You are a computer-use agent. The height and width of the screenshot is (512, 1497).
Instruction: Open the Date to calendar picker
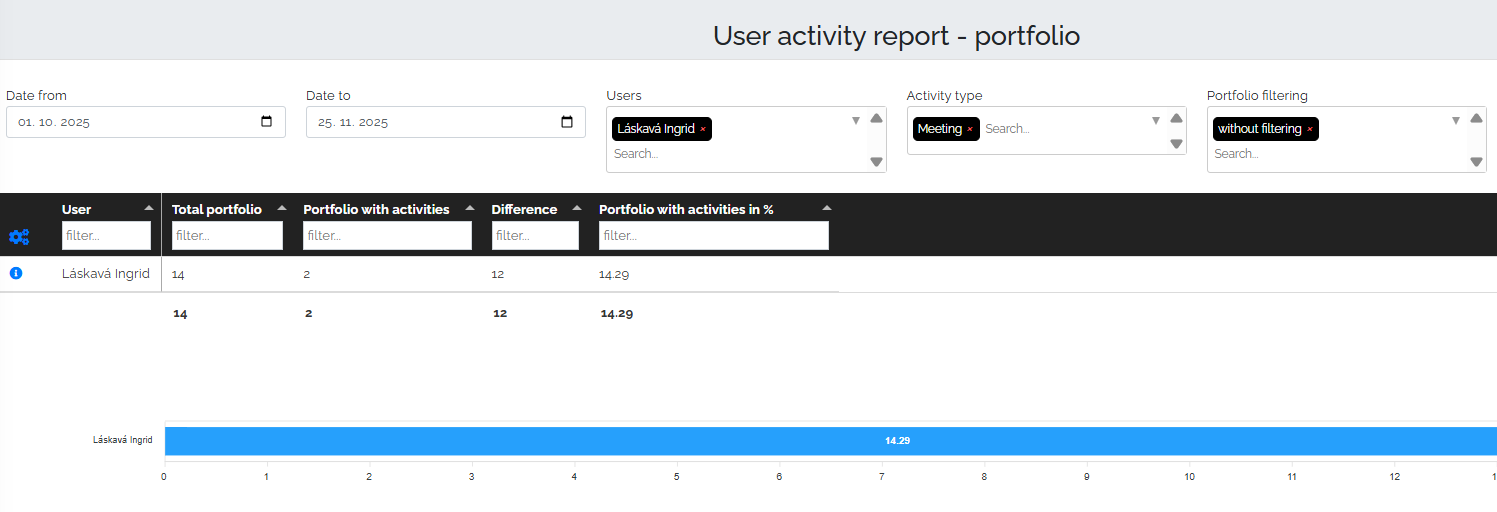567,122
